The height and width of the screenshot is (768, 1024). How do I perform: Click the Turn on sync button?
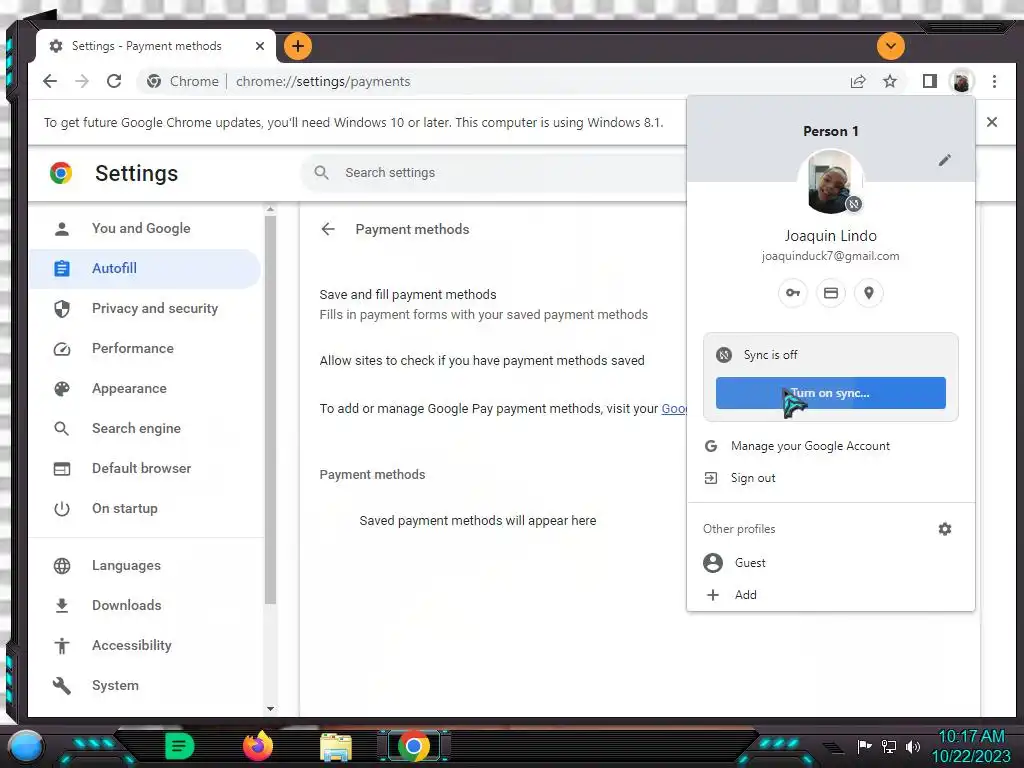click(831, 393)
